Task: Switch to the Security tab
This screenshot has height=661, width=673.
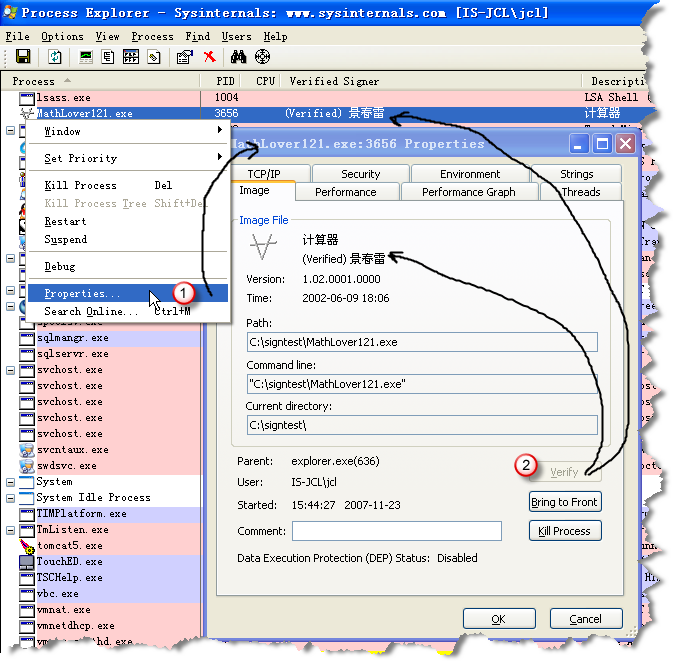Action: 361,173
